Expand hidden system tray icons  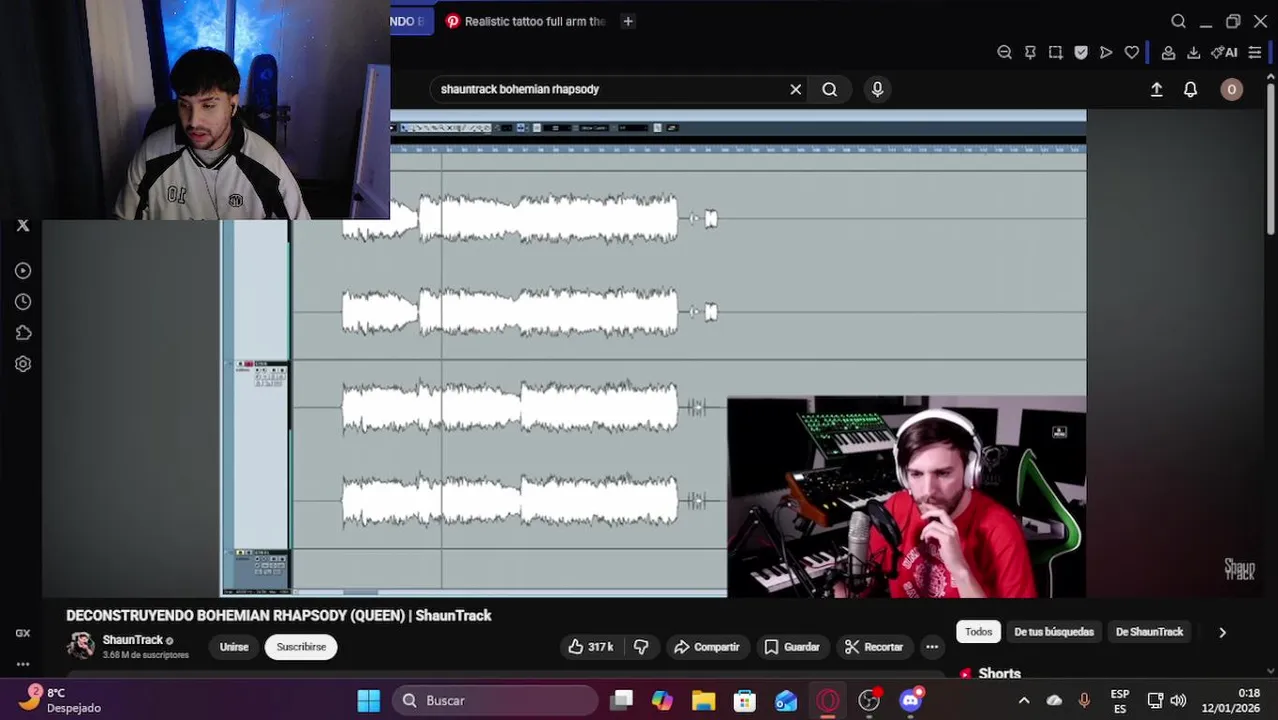[x=1023, y=701]
